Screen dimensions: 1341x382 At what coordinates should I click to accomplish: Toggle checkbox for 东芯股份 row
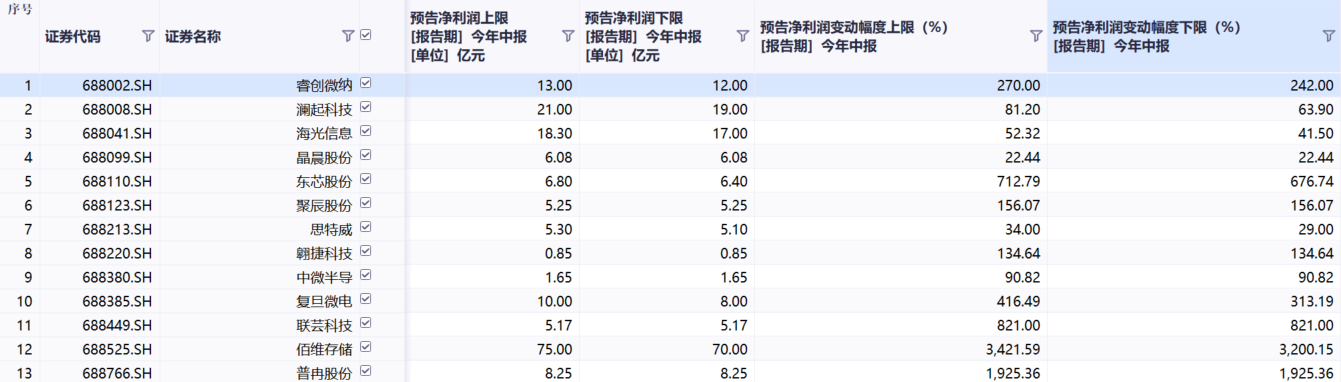[x=365, y=180]
